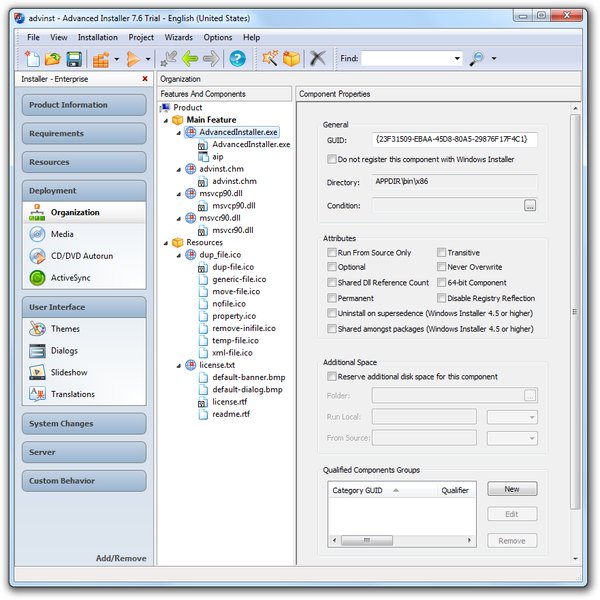Open Dialogs page in sidebar
Viewport: 600px width, 600px height.
[x=84, y=351]
